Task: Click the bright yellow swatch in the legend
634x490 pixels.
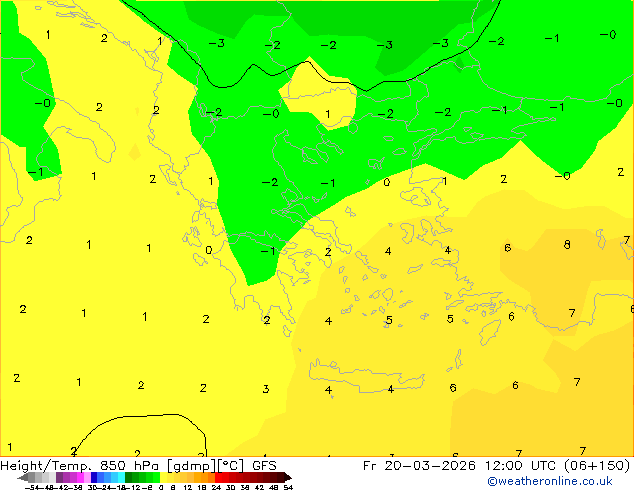Action: click(x=163, y=477)
